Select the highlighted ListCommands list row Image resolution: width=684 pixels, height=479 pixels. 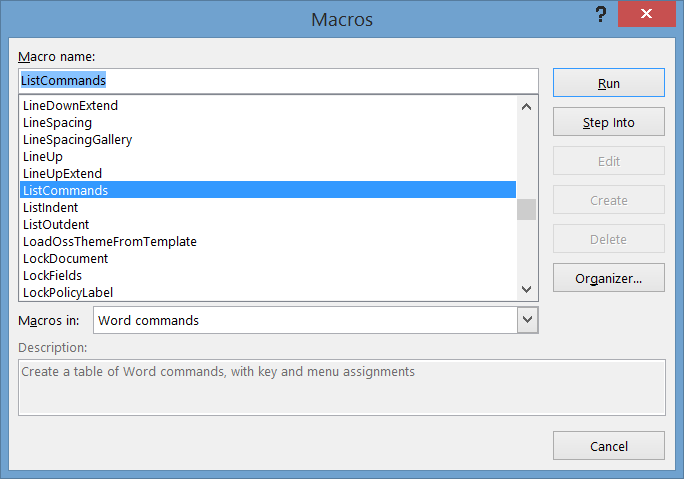(x=268, y=190)
